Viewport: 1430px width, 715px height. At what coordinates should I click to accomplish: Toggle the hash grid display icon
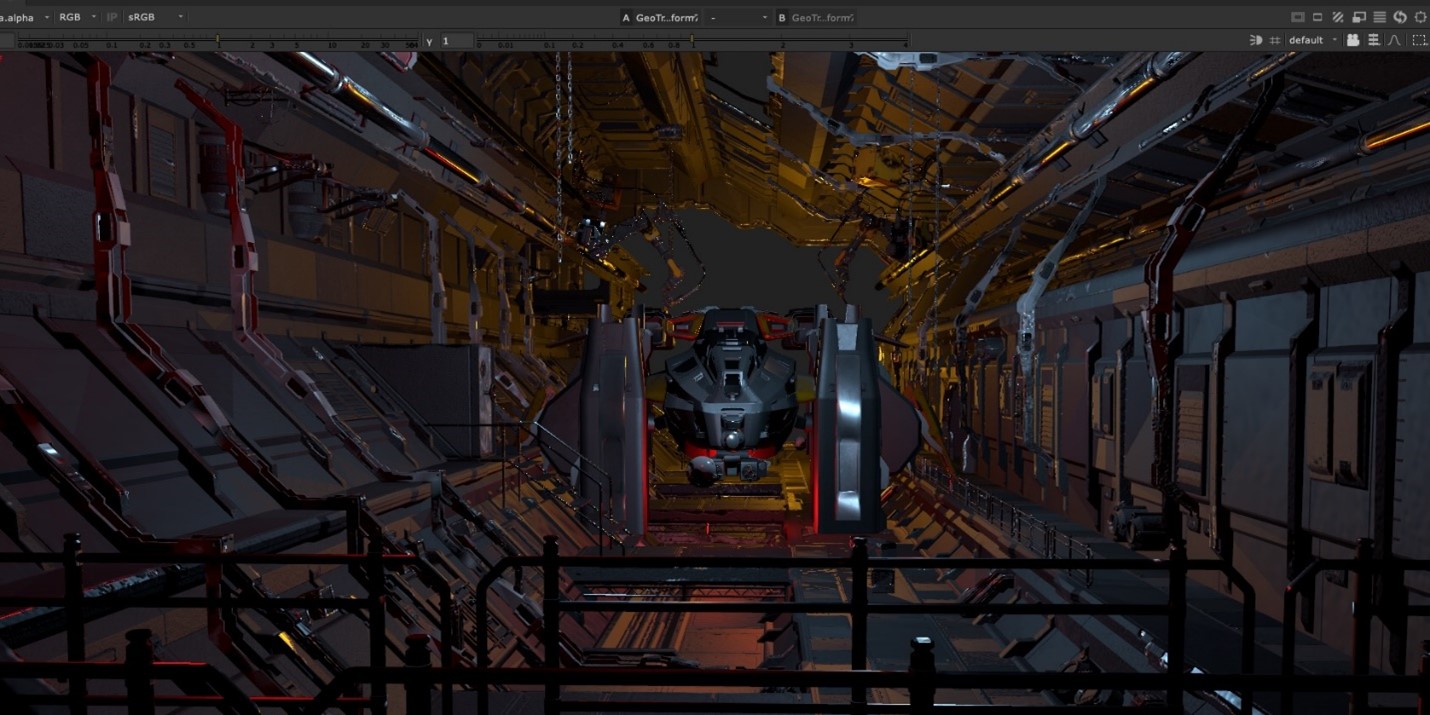click(x=1275, y=40)
